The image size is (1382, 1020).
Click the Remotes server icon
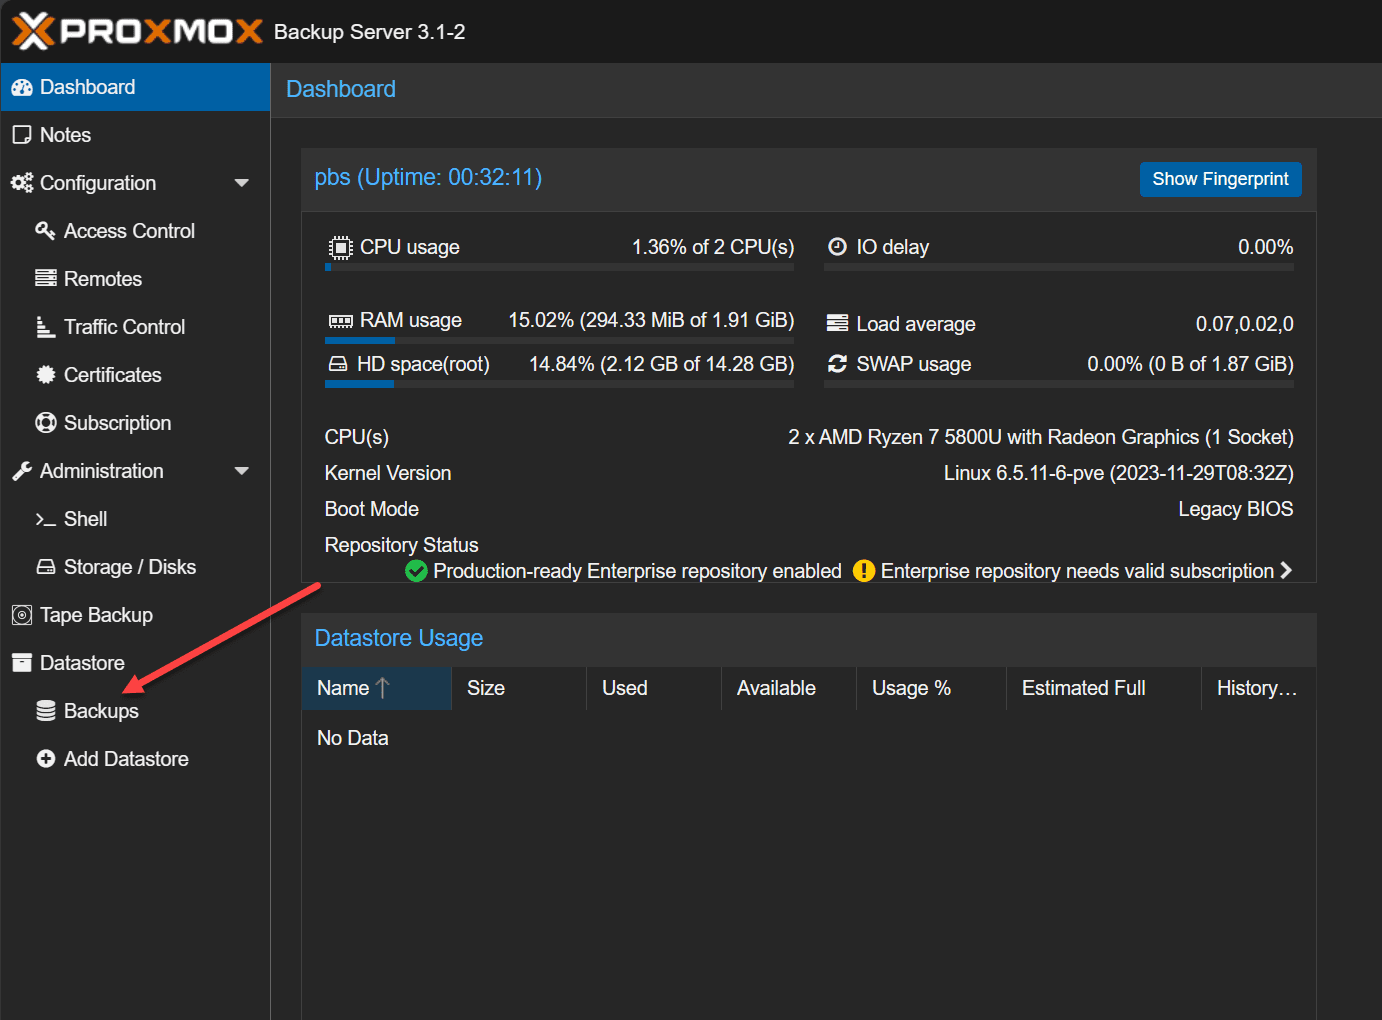tap(46, 278)
